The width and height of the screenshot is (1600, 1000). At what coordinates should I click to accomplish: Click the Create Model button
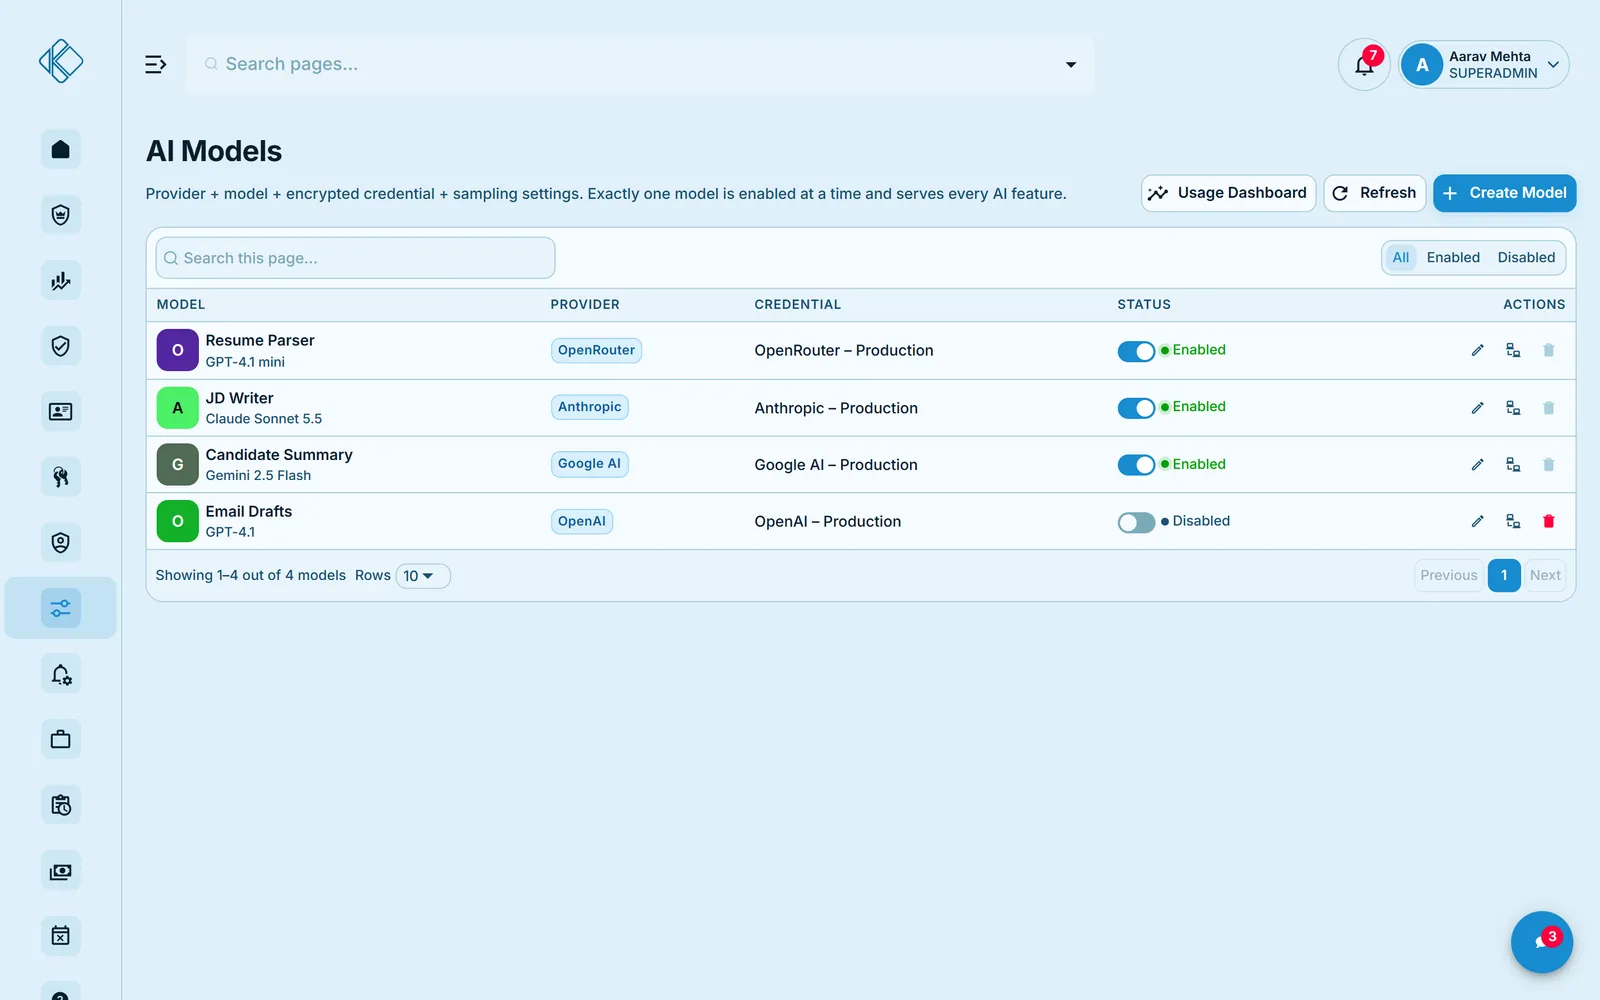coord(1505,193)
